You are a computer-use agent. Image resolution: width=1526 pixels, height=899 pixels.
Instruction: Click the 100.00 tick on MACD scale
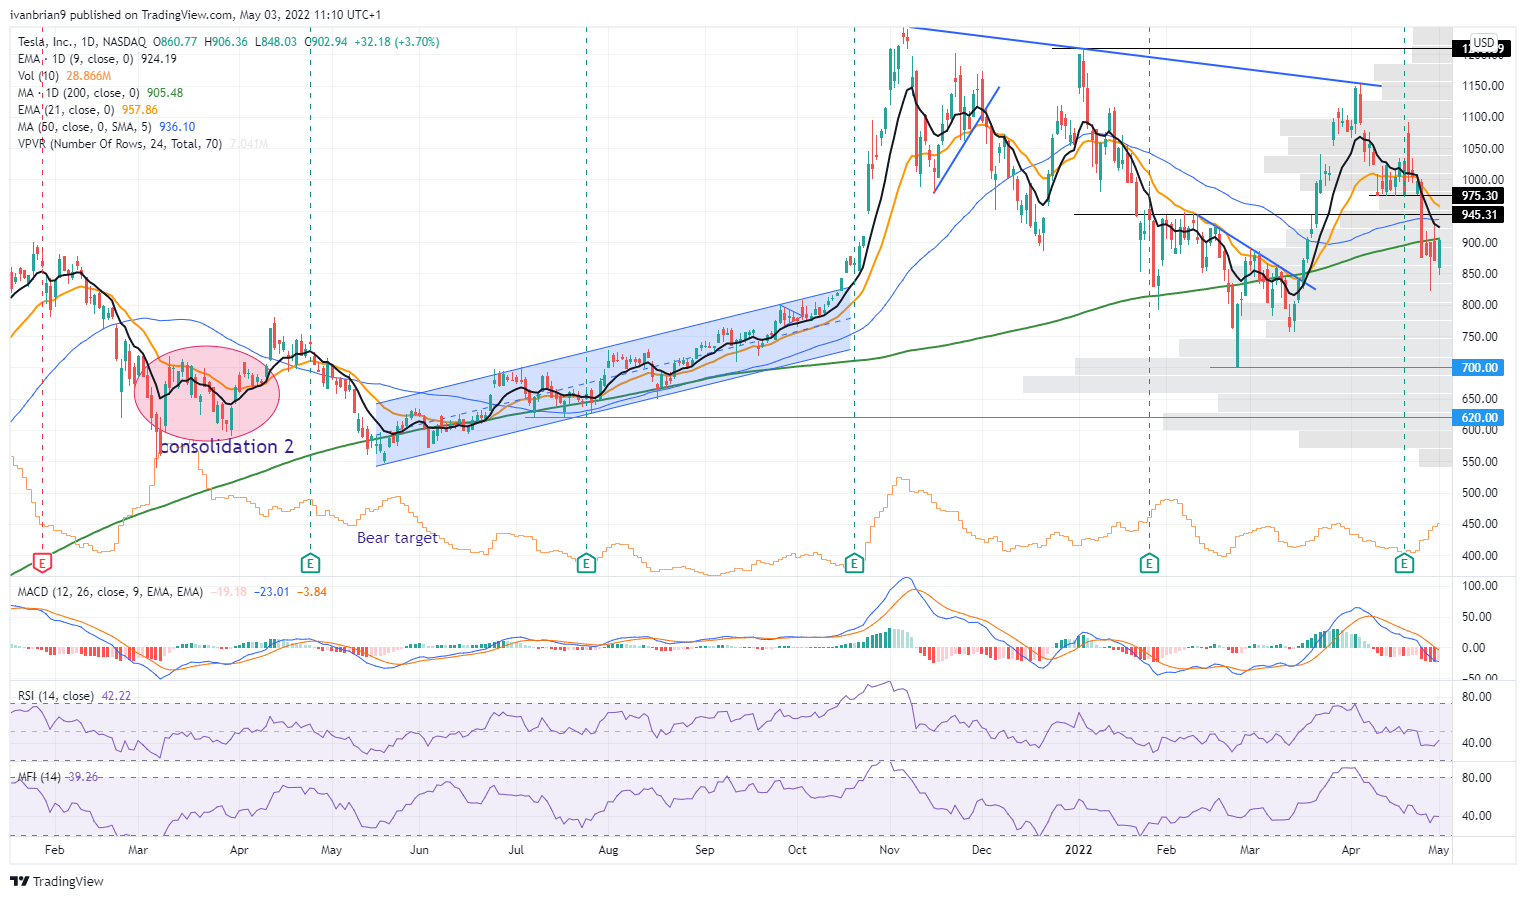[x=1479, y=586]
